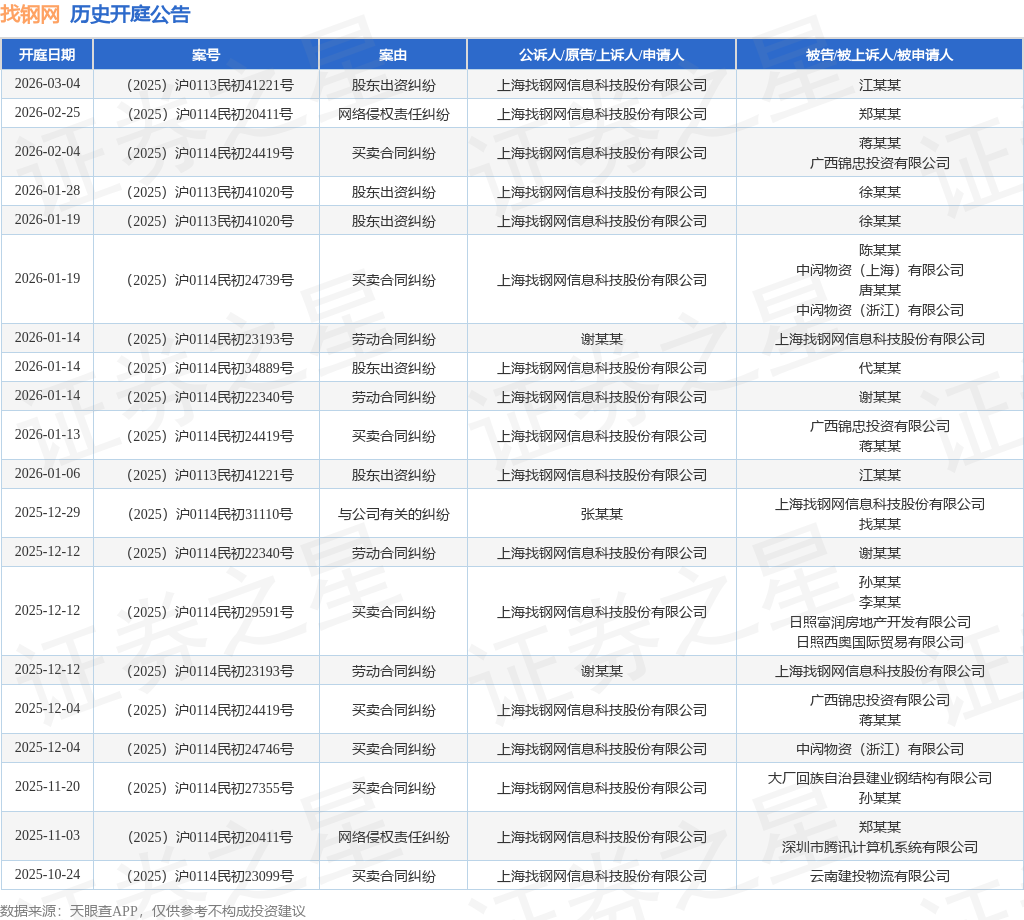The image size is (1024, 920).
Task: Click 上海找钢网信息科技股份有限公司 plaintiff in 2026-03-04 row
Action: [601, 85]
